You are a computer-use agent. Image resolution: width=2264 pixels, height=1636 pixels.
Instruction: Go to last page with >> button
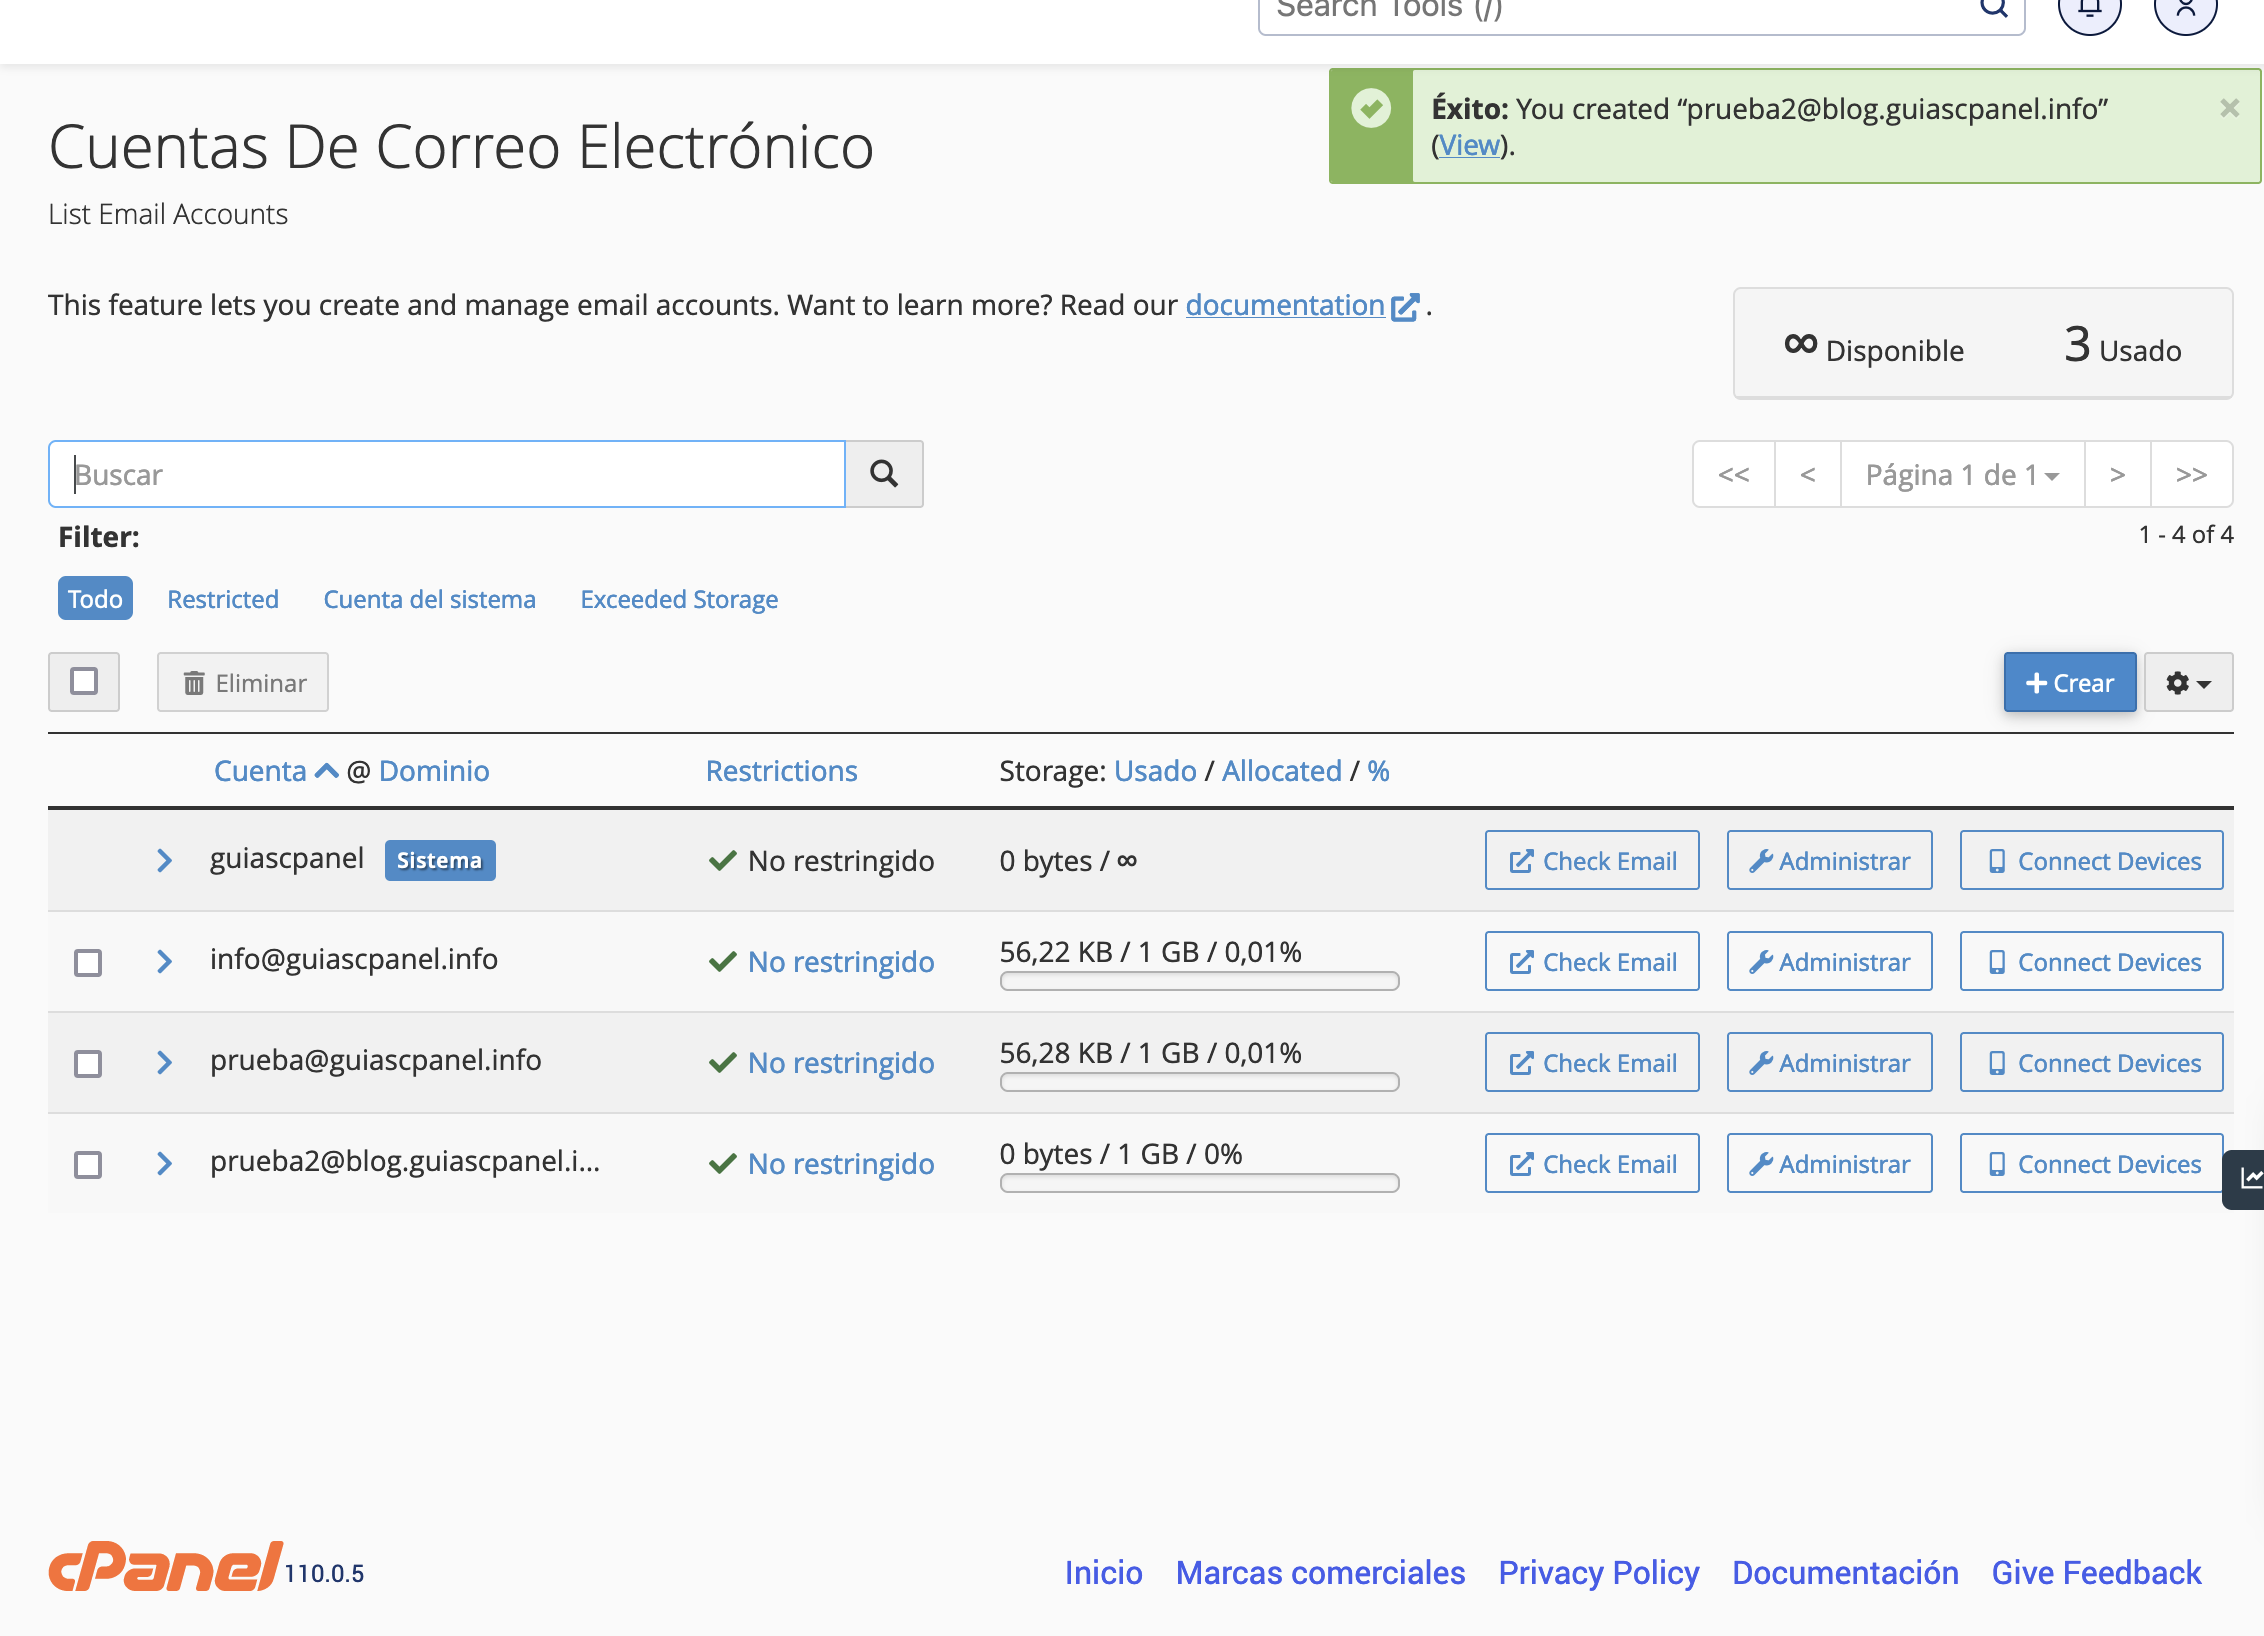point(2191,474)
